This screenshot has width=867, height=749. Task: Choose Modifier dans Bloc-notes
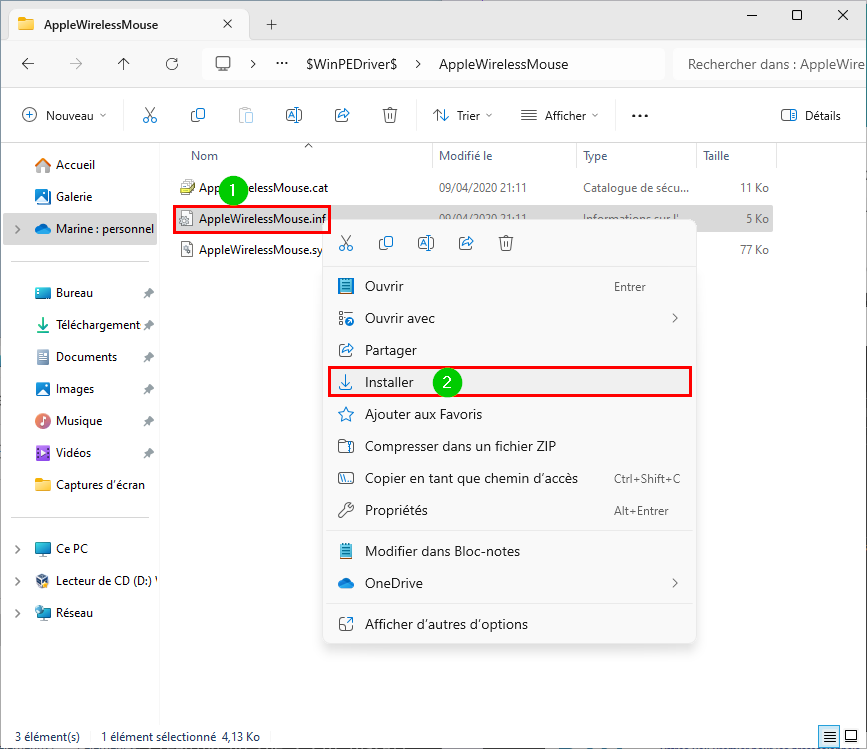click(509, 551)
